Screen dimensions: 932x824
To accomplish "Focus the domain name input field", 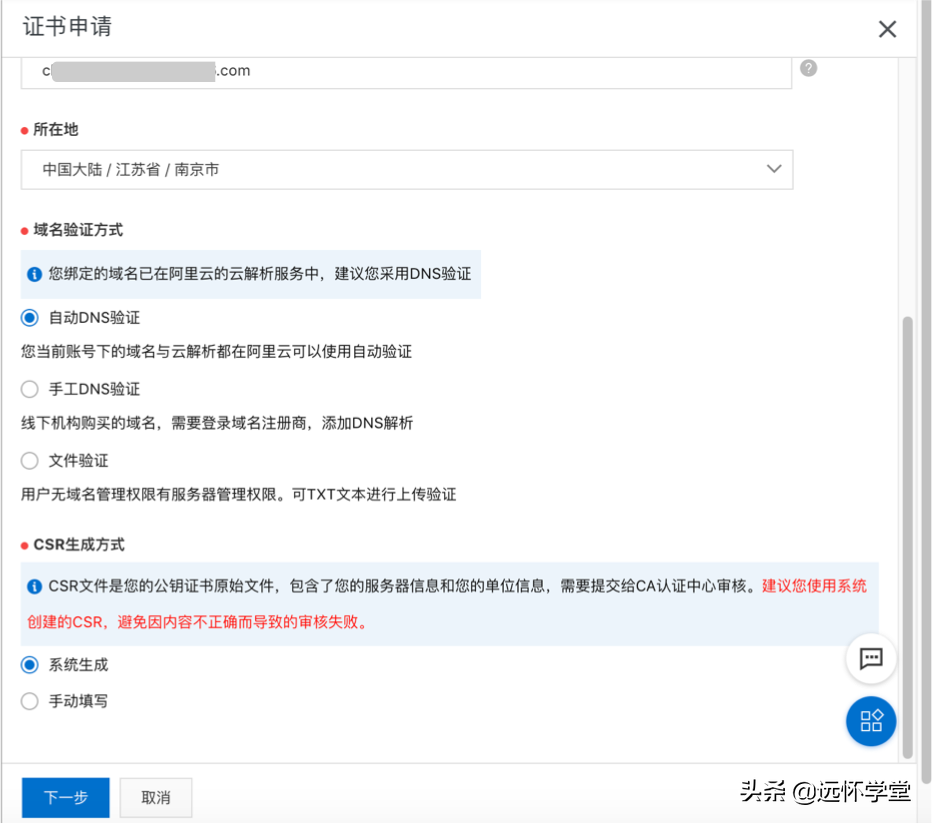I will pos(500,71).
